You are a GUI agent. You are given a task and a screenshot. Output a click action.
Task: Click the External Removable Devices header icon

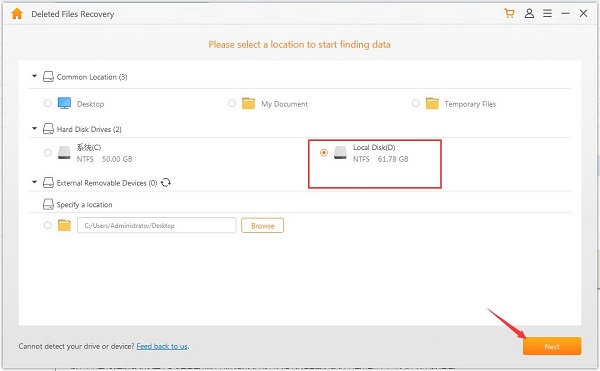[48, 182]
